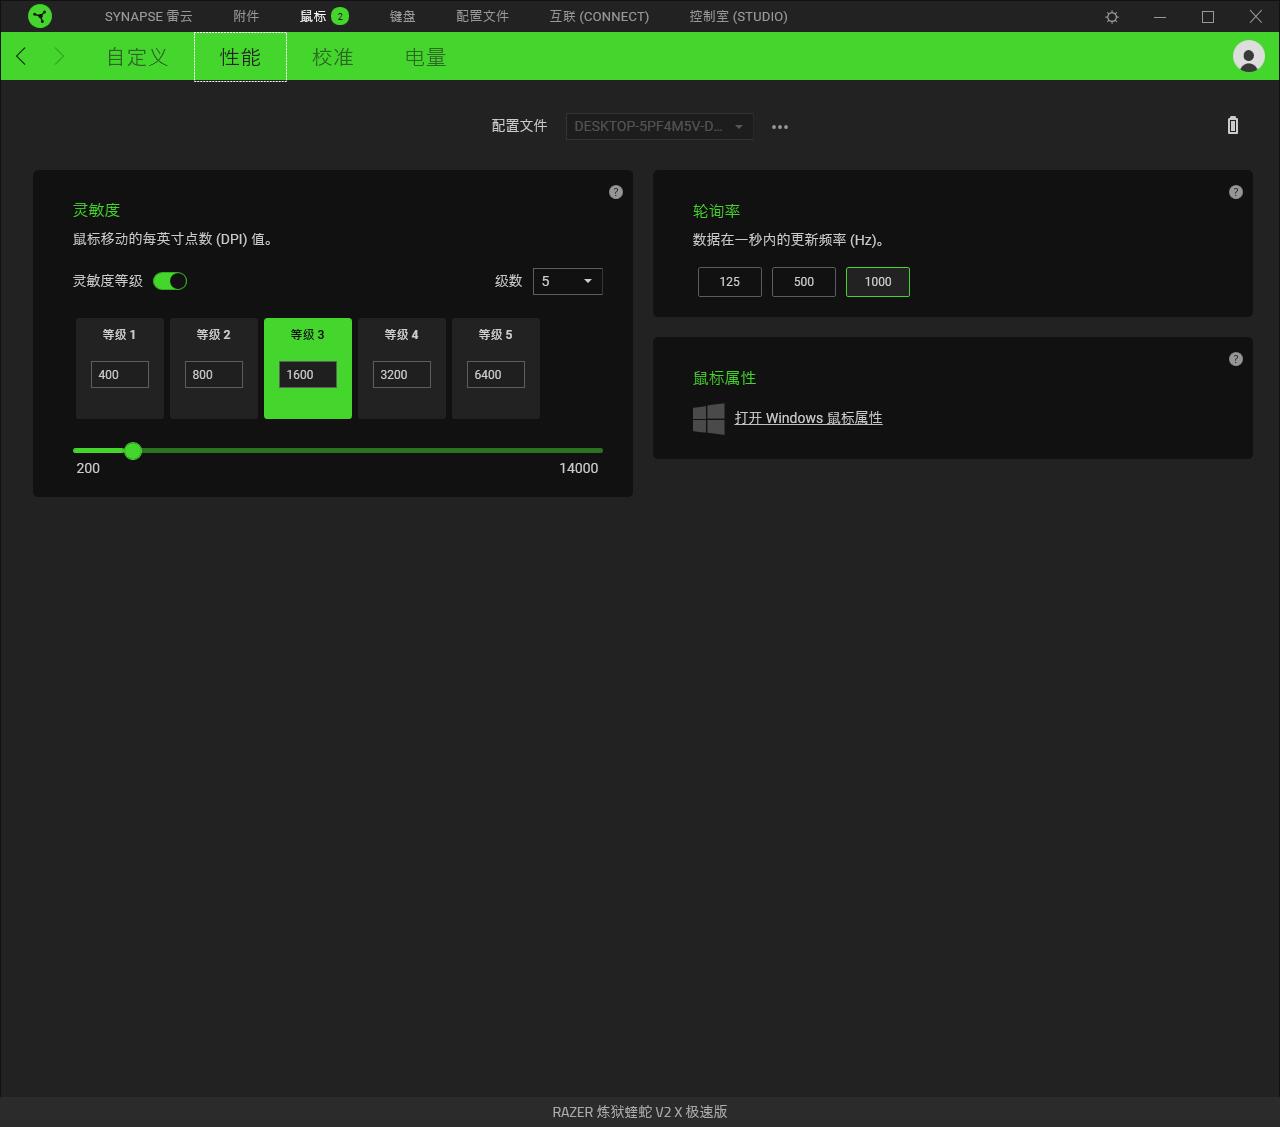Open the 级数 dropdown
Image resolution: width=1280 pixels, height=1127 pixels.
[568, 281]
